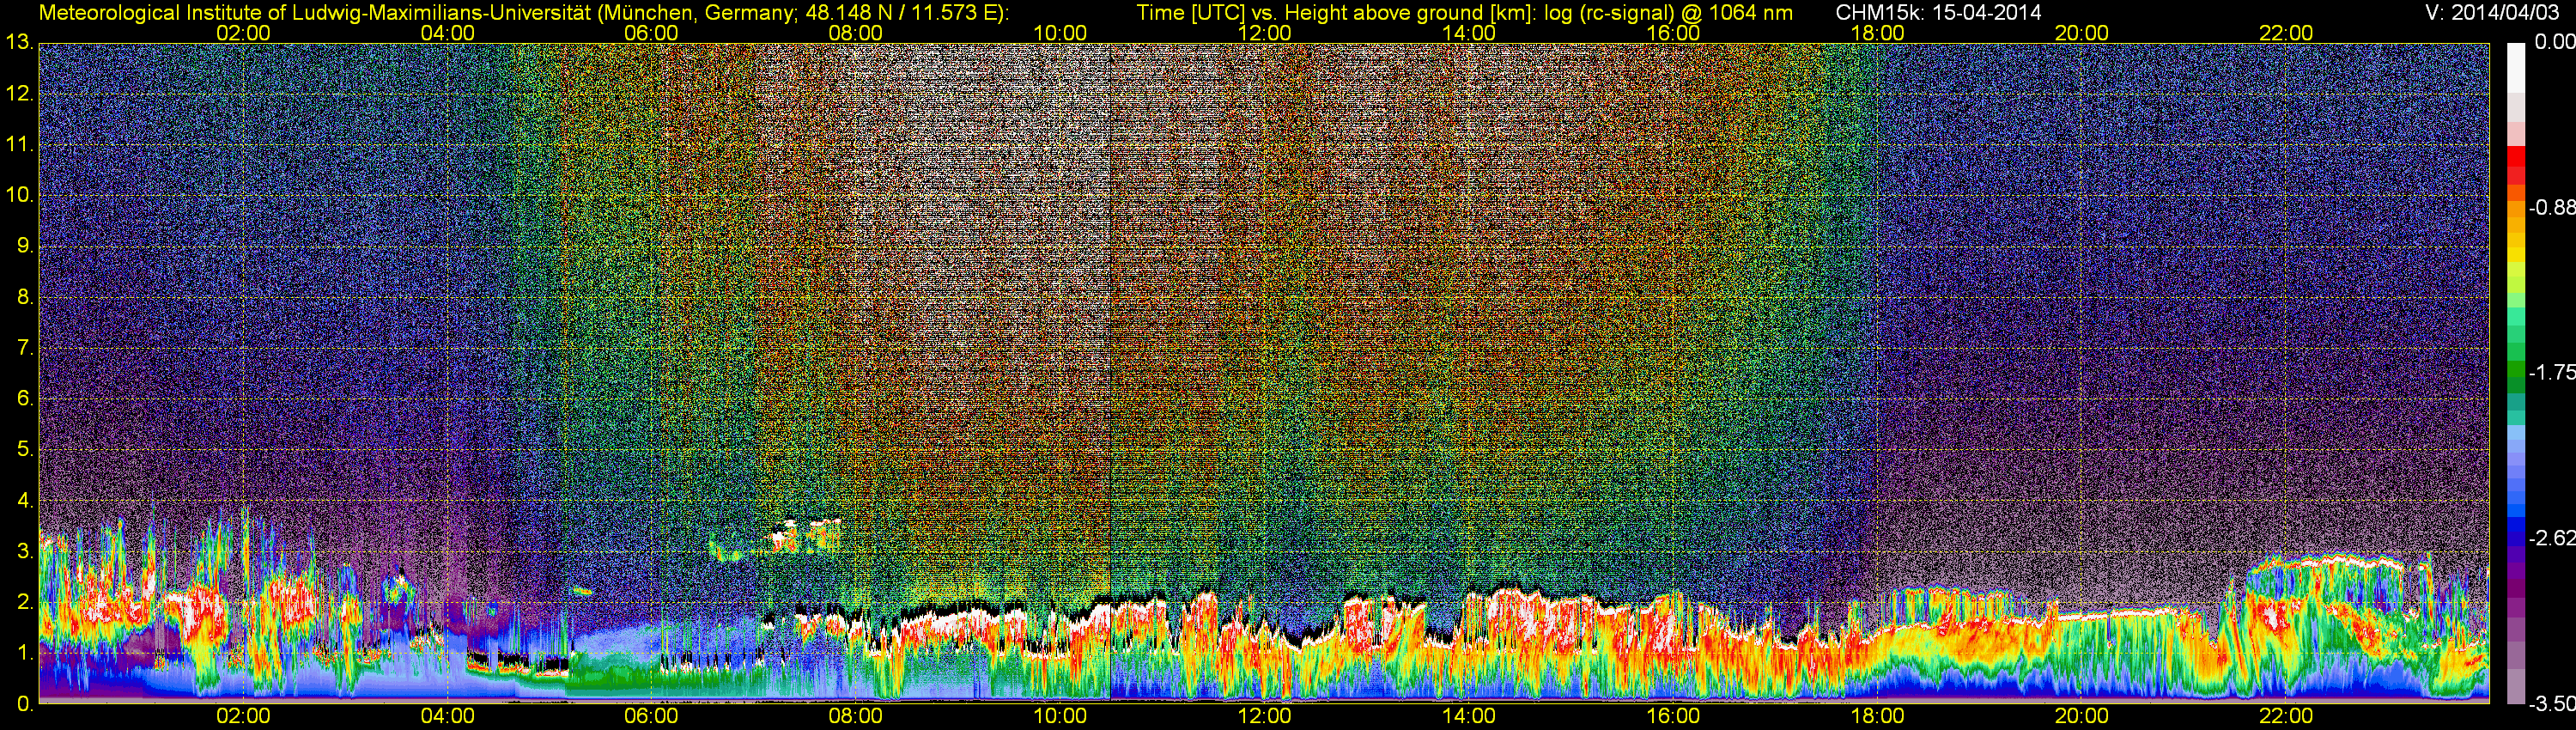Click the 11. km height axis label
Viewport: 2576px width, 730px height.
pos(20,145)
